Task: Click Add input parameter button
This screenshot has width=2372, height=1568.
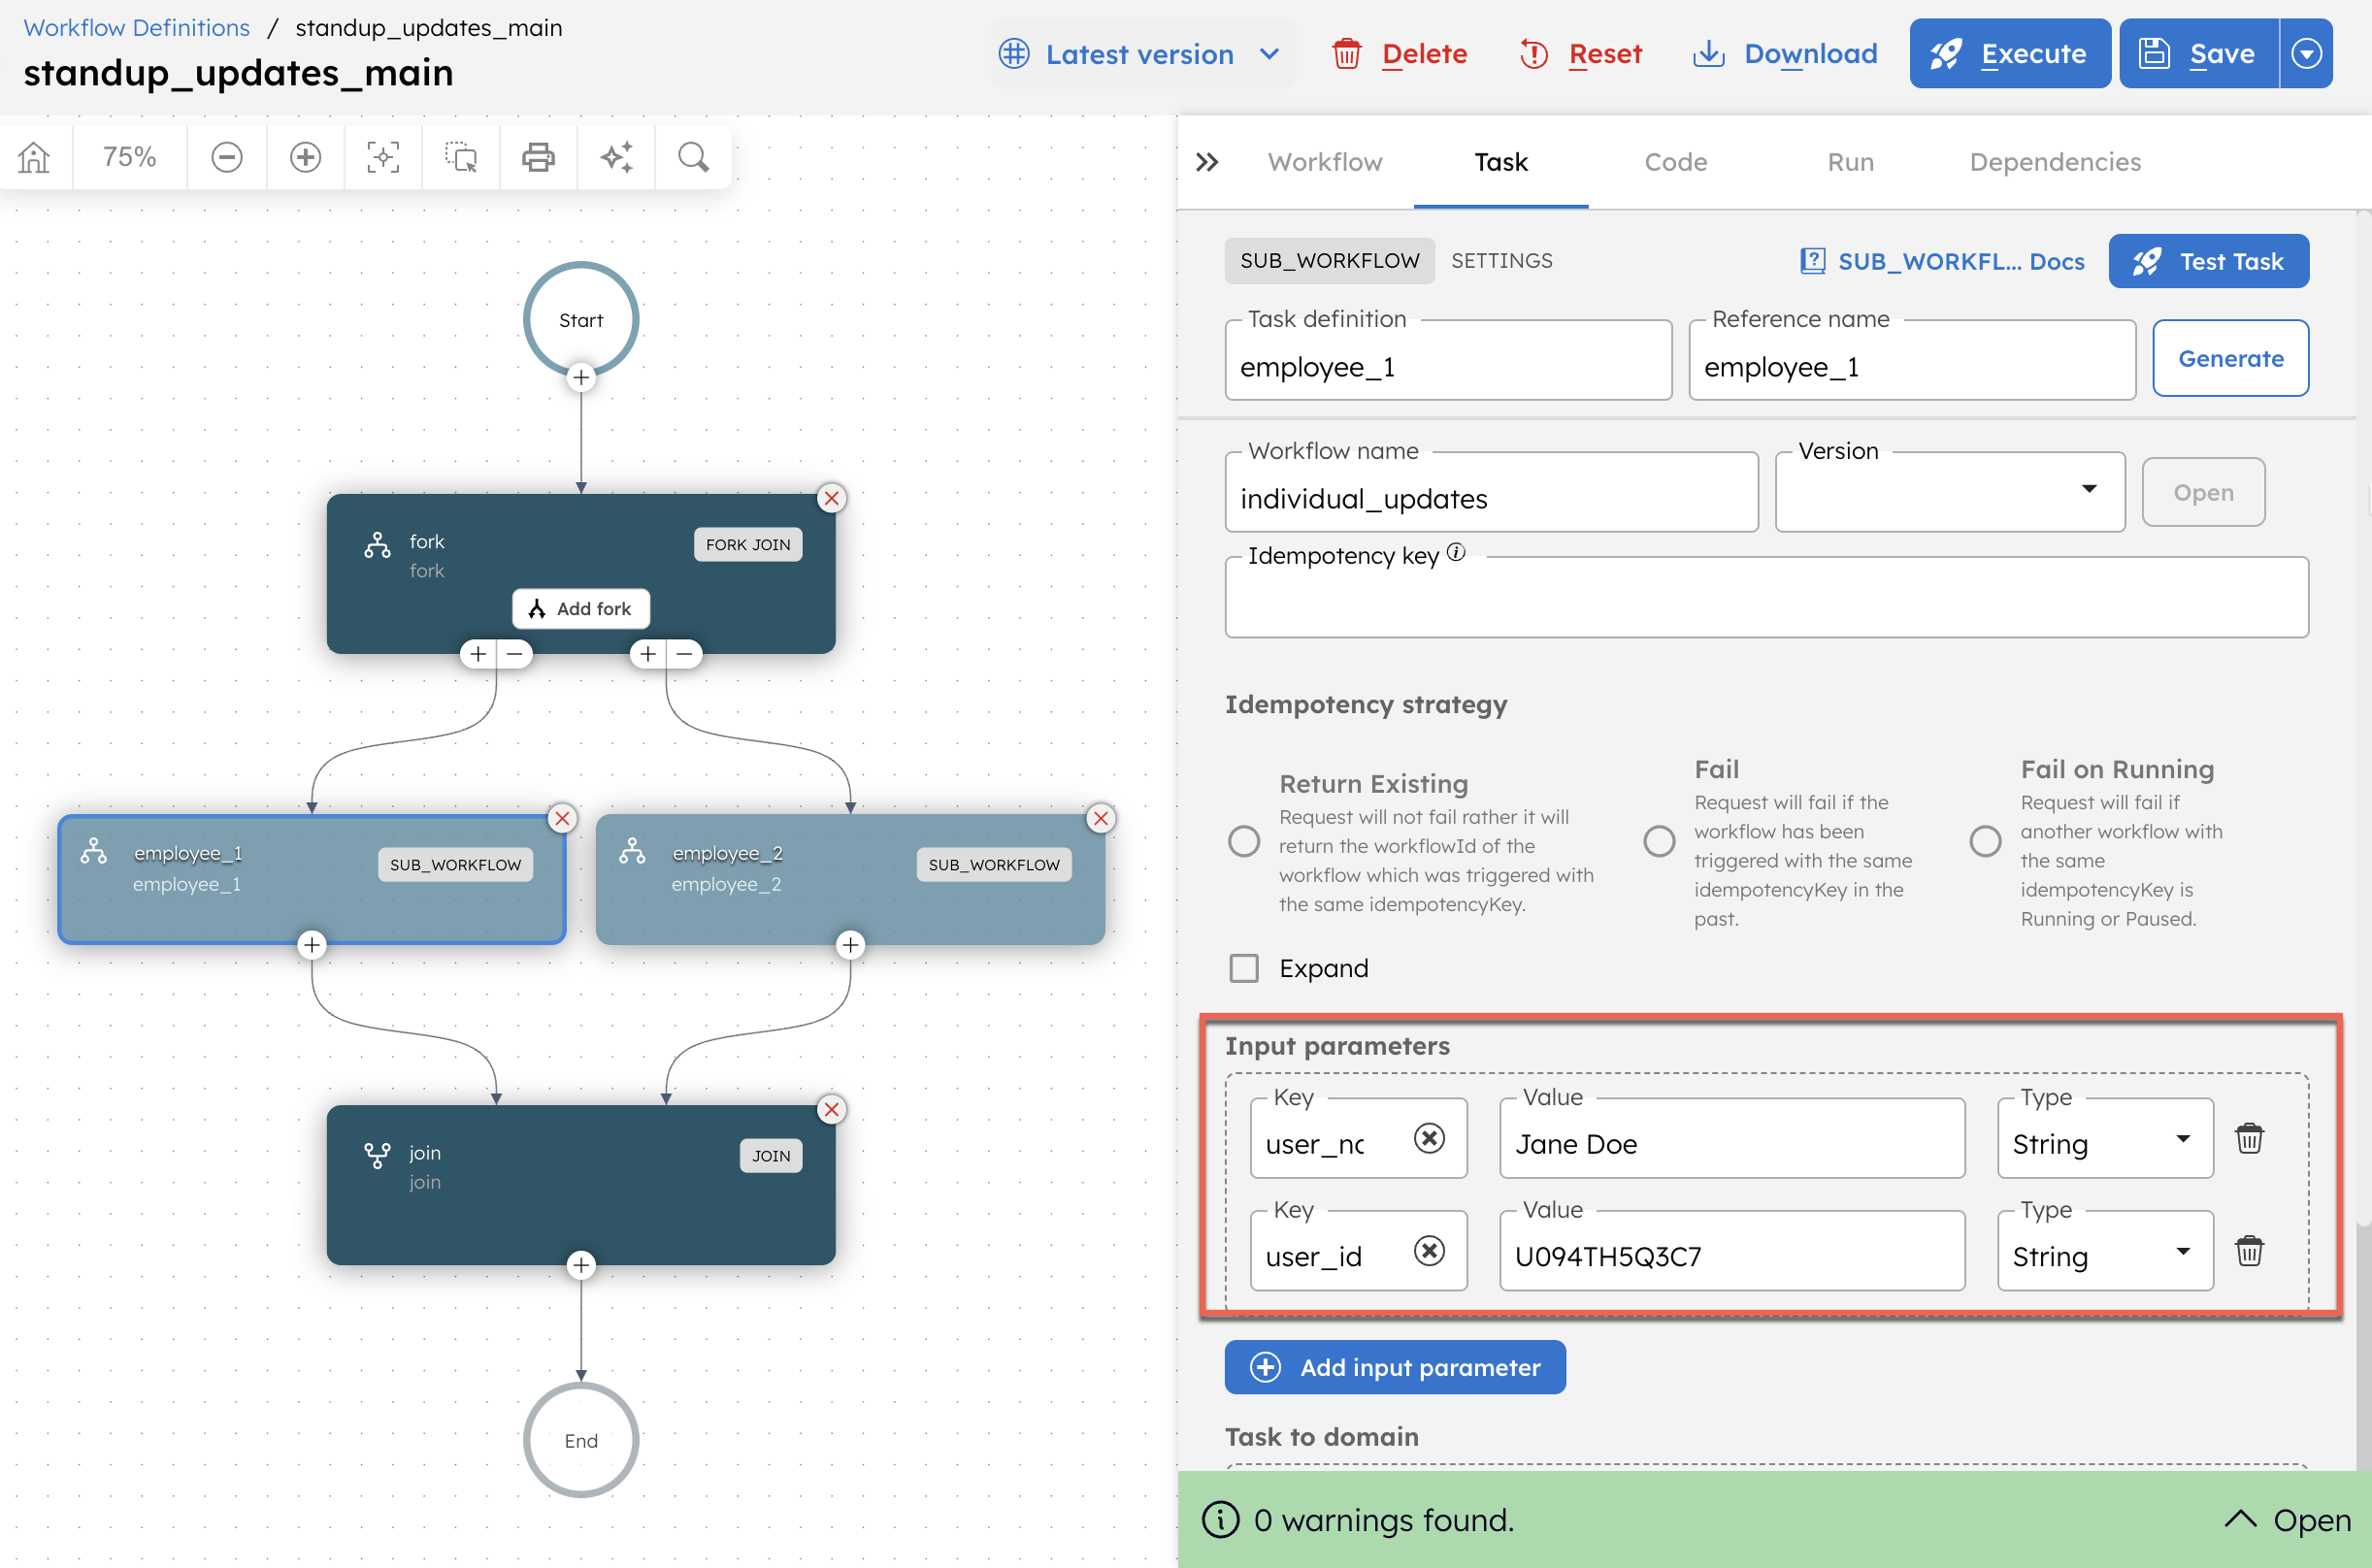Action: [1395, 1367]
